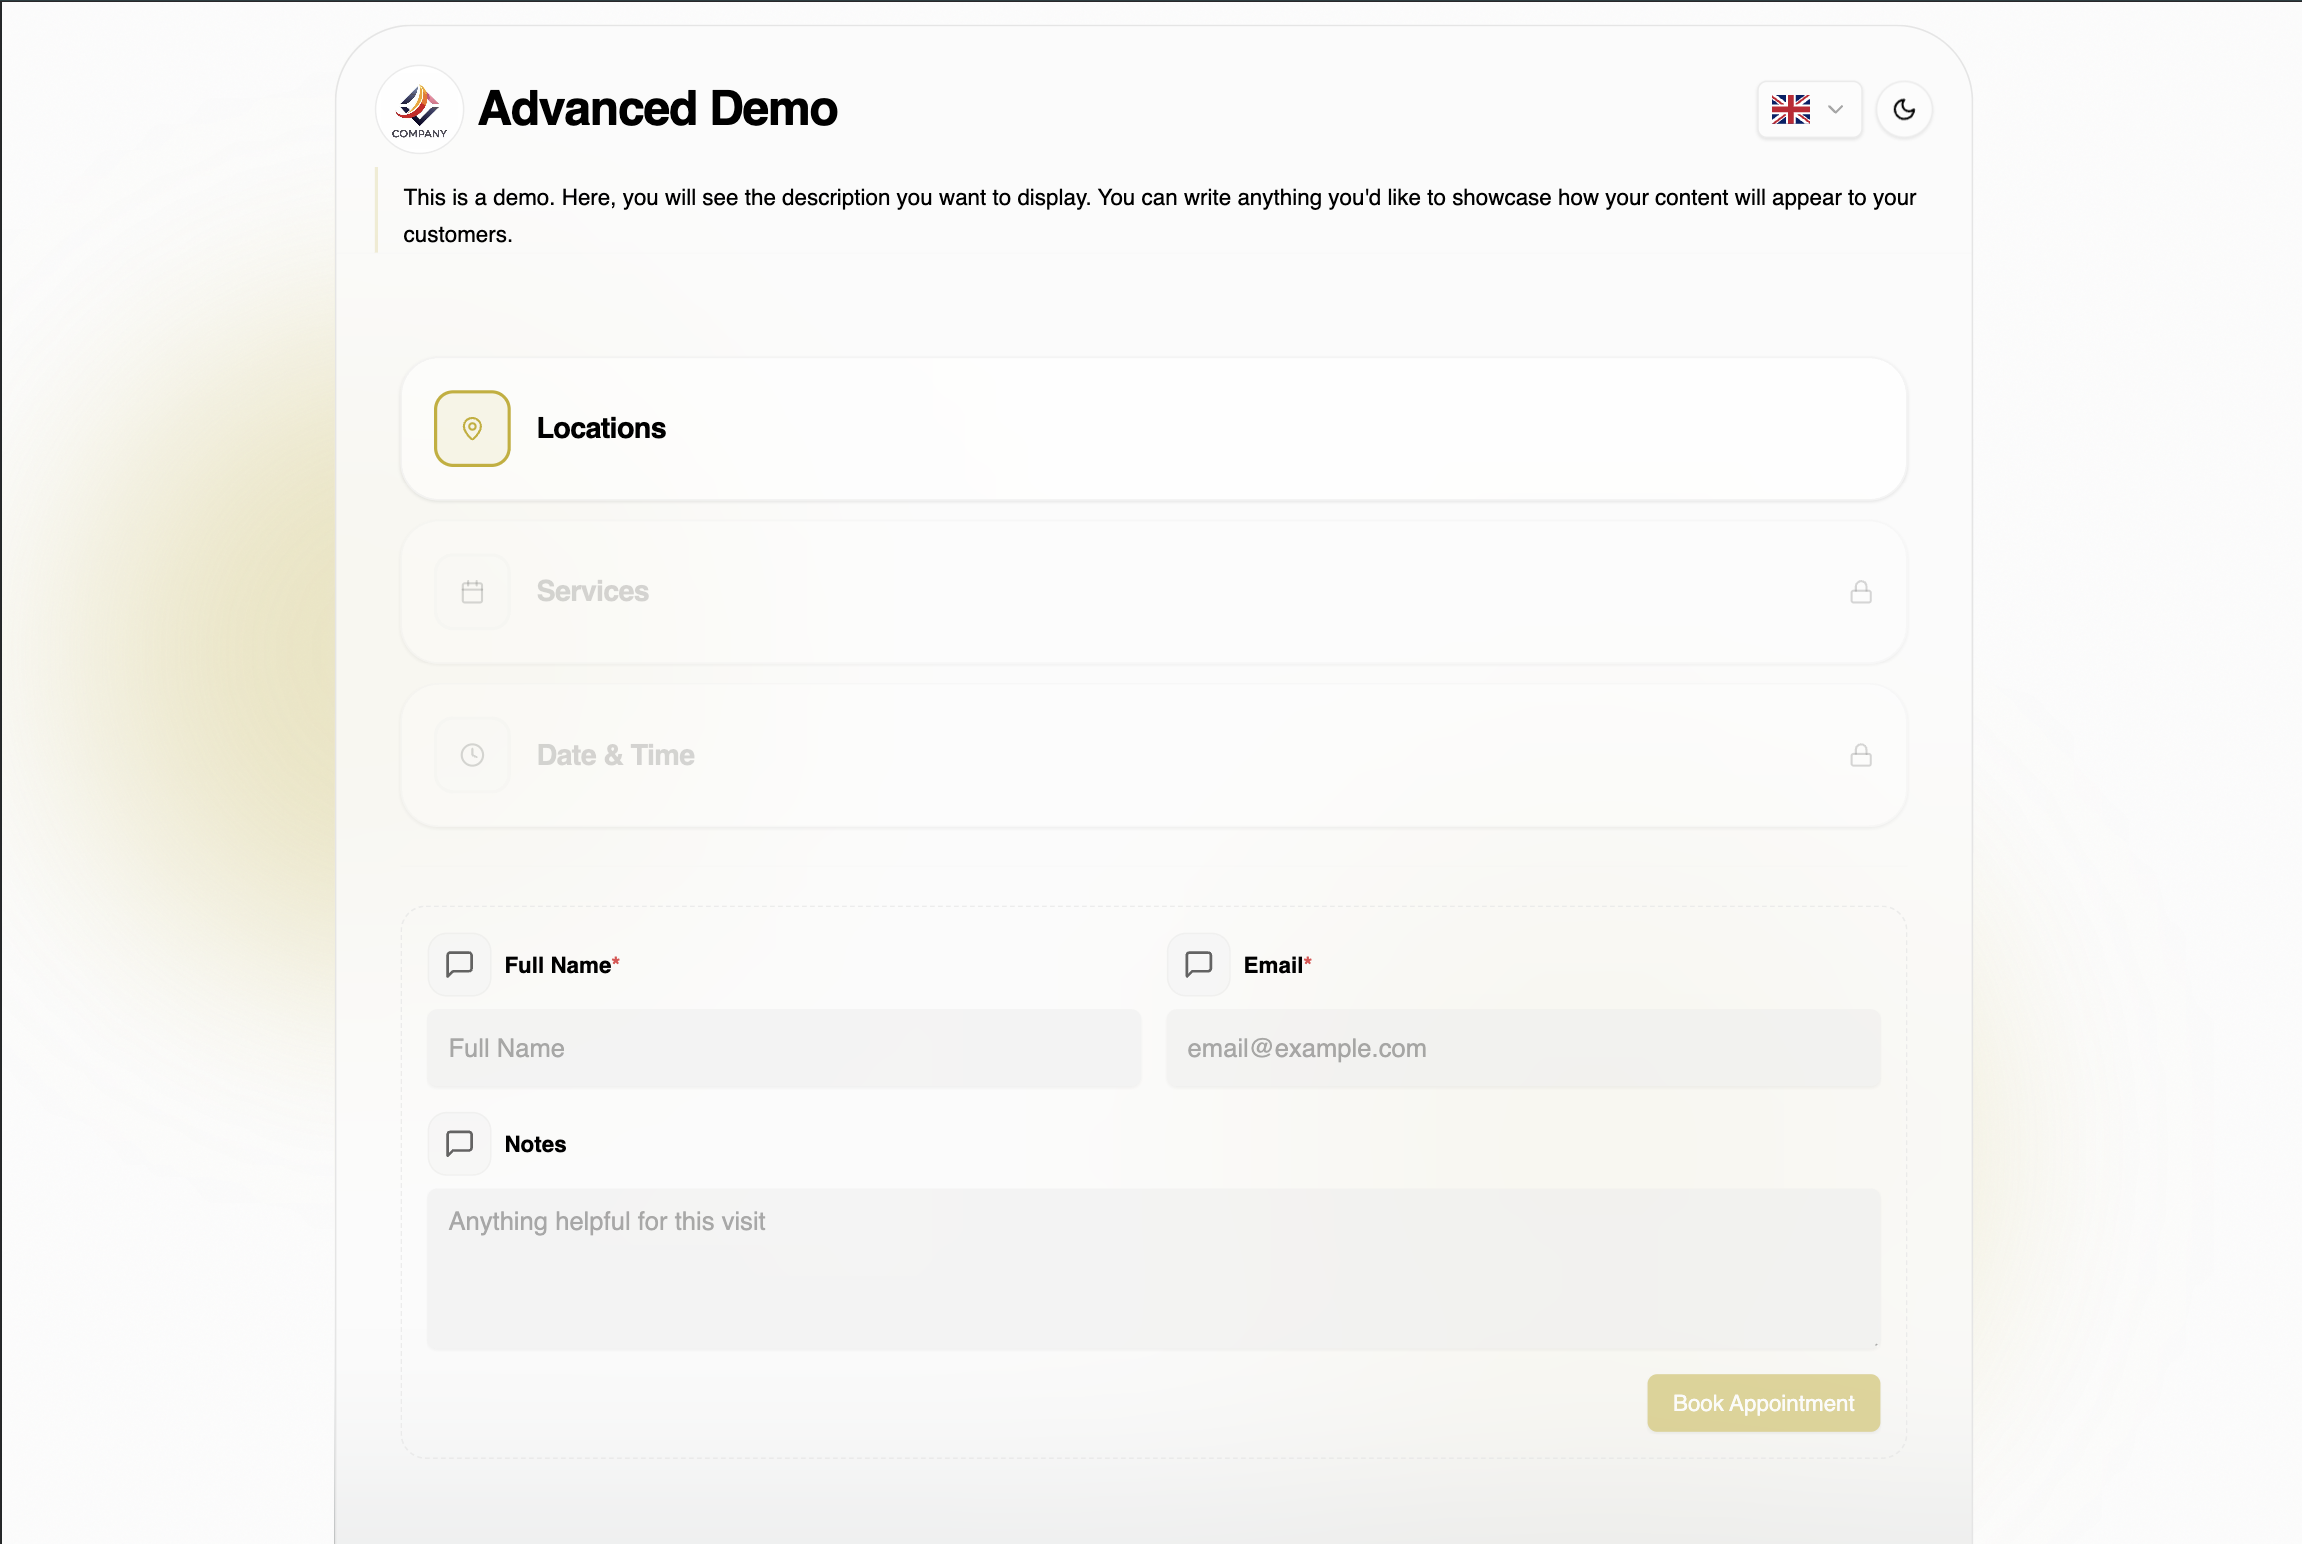Focus the Notes text area
Screen dimensions: 2302x1544
click(1153, 1269)
